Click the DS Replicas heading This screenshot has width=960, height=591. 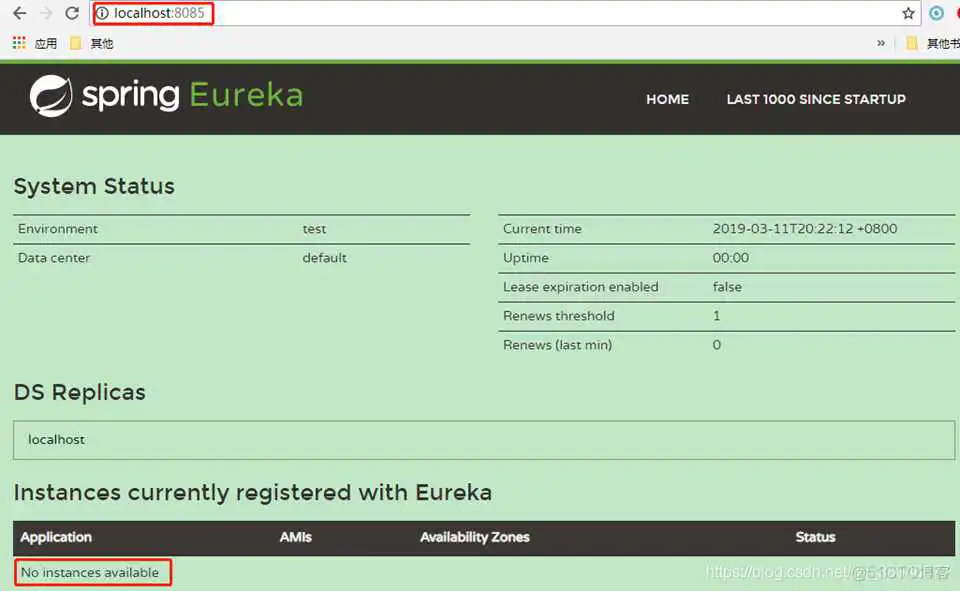point(80,392)
